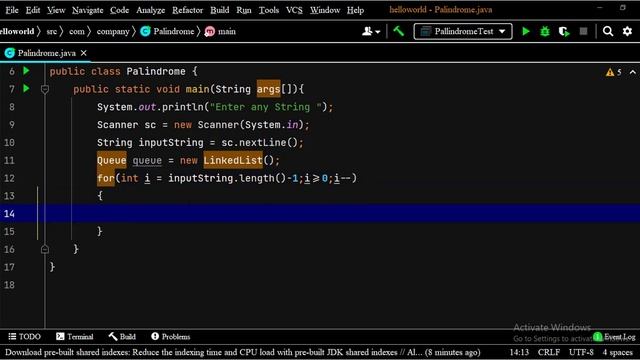Viewport: 640px width, 360px height.
Task: Open the Run menu
Action: pos(244,10)
